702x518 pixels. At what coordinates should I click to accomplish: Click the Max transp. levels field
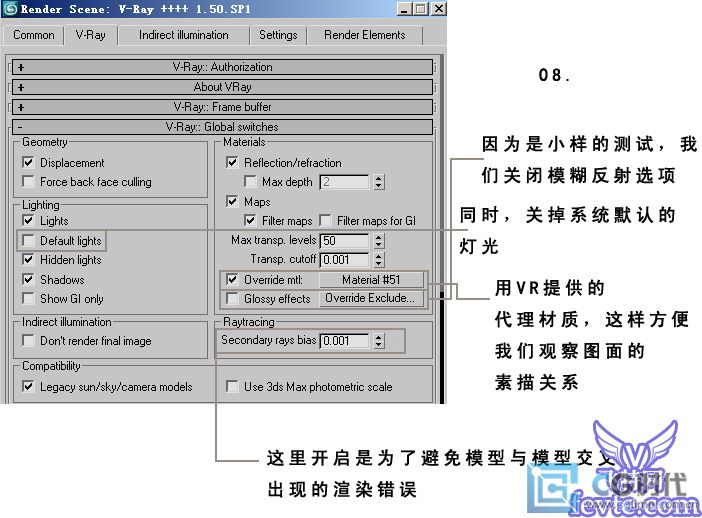pyautogui.click(x=344, y=241)
